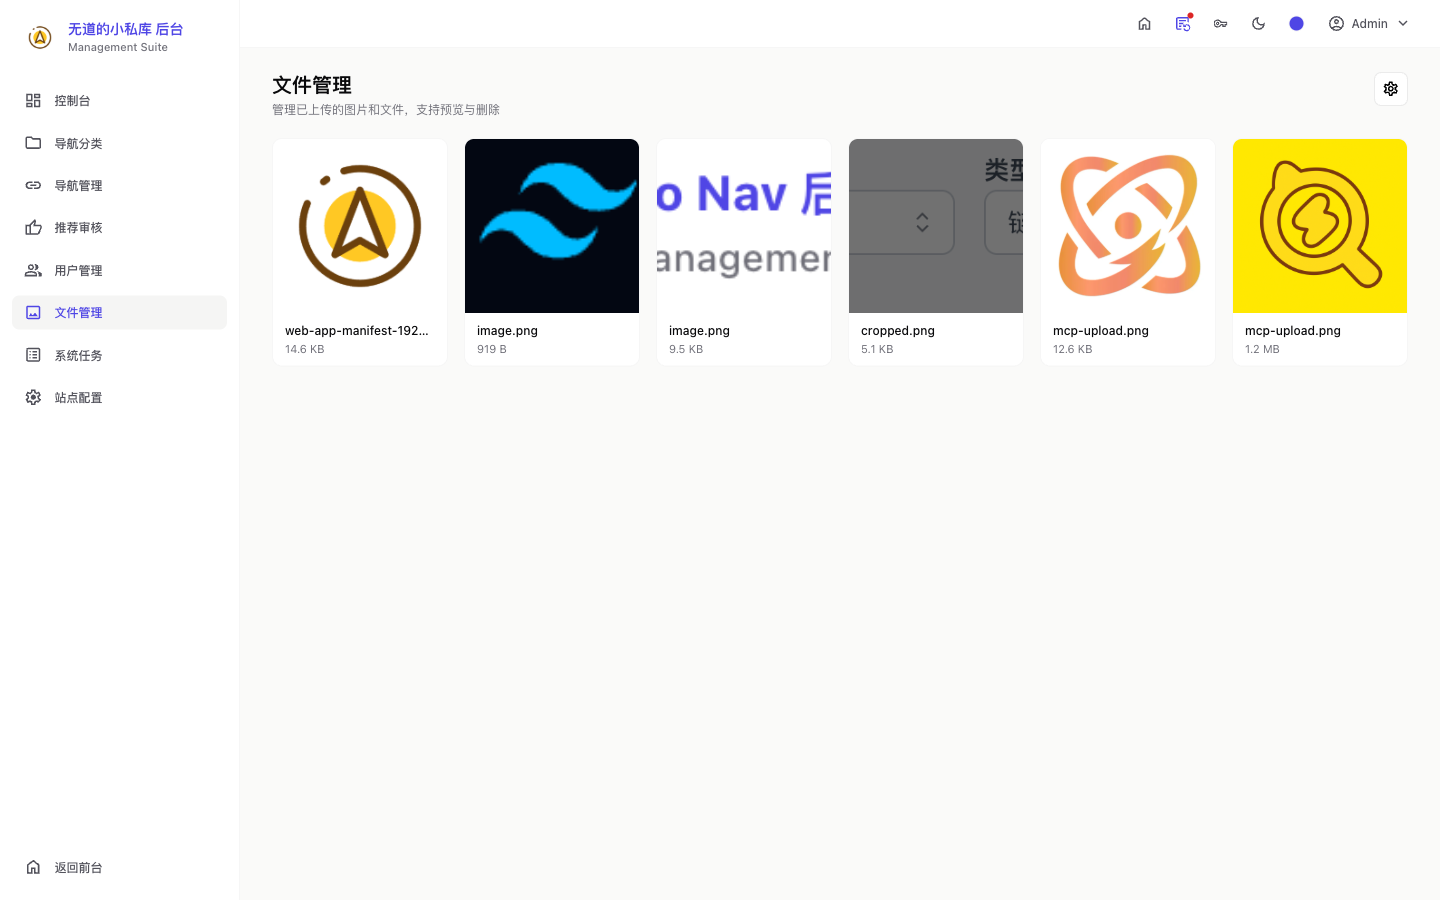Click the Management Suite subtitle
This screenshot has height=900, width=1440.
[x=118, y=47]
